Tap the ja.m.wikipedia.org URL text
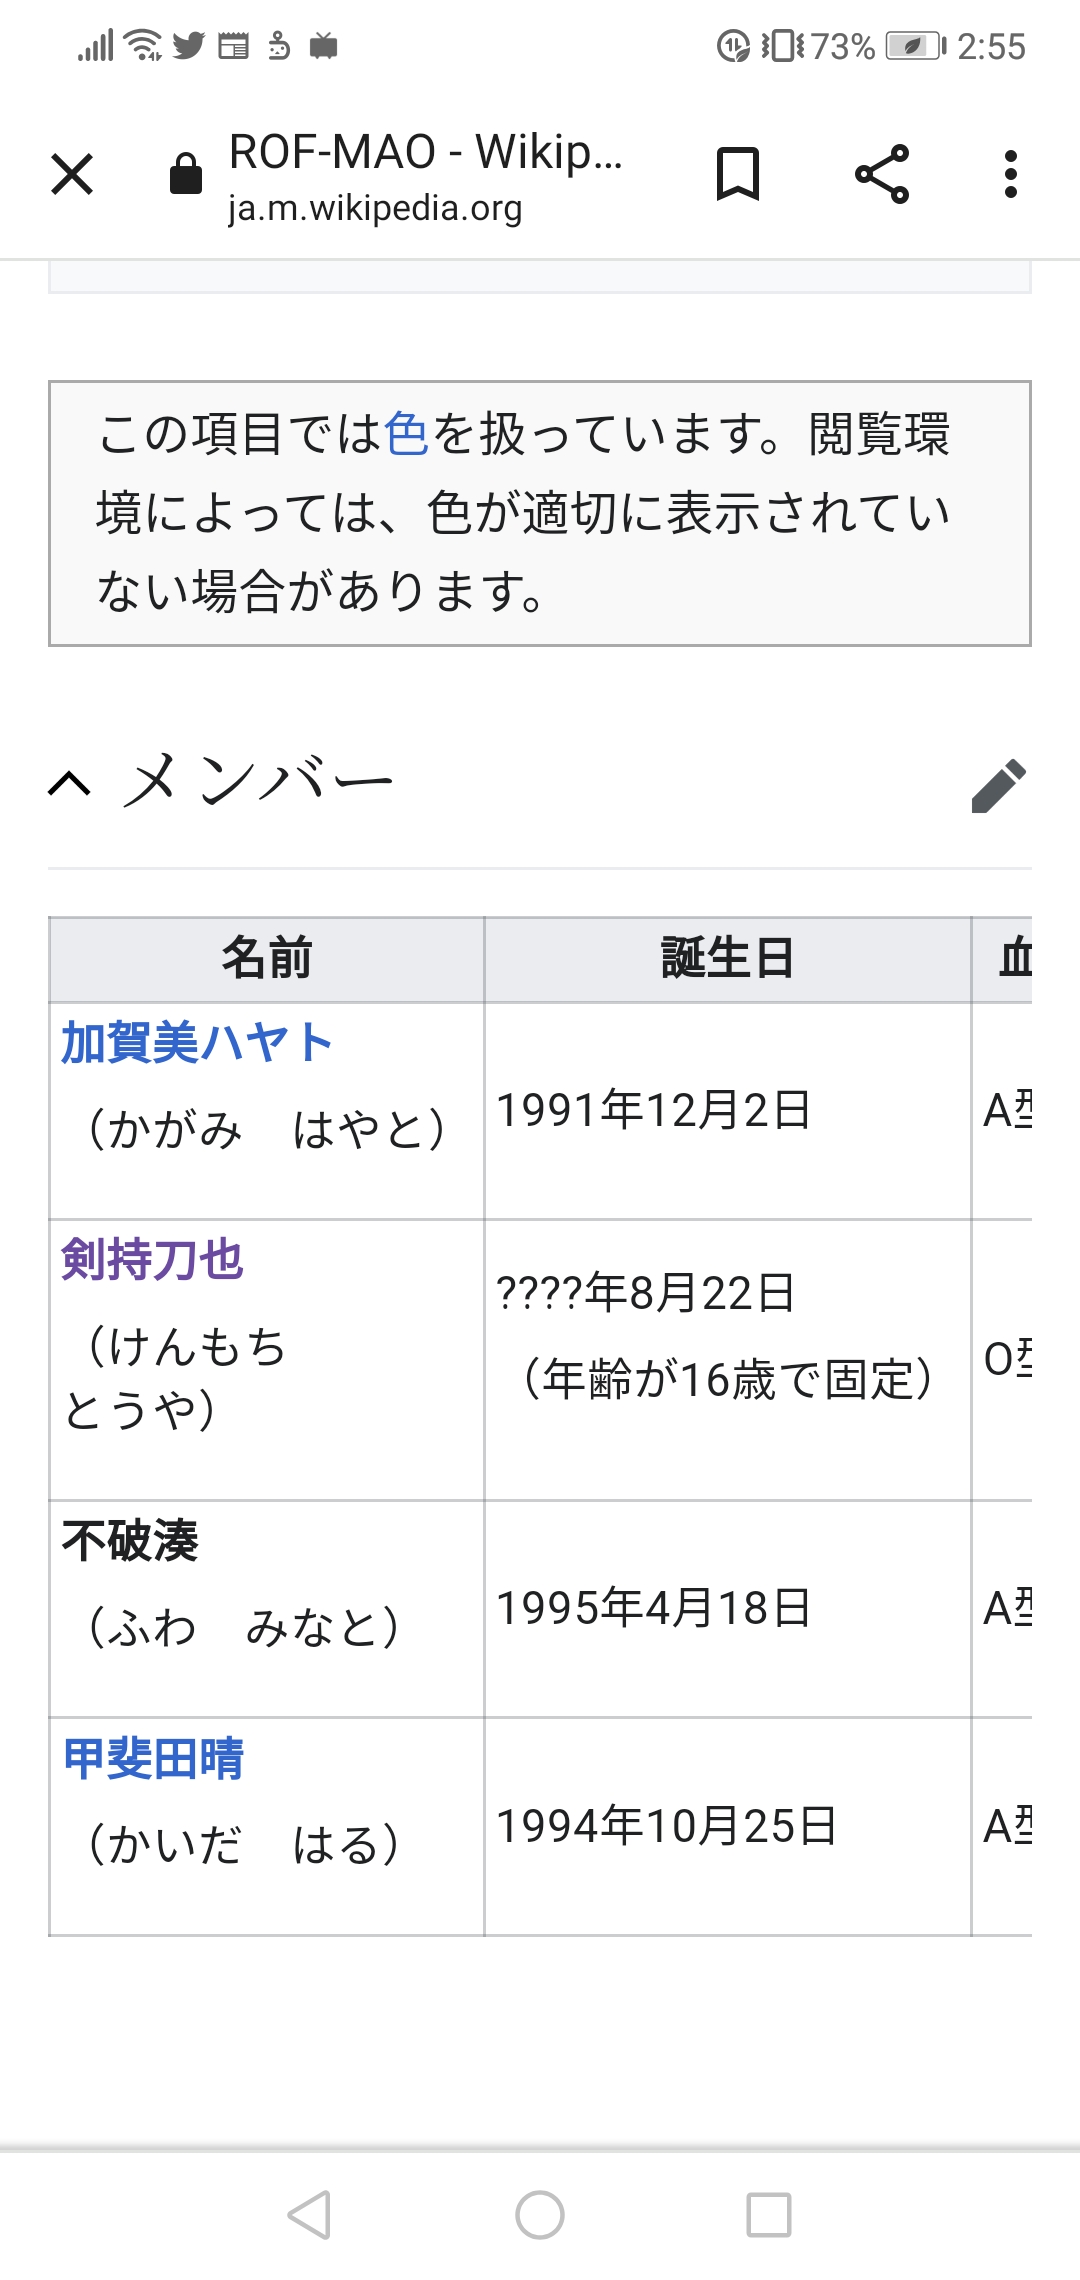The height and width of the screenshot is (2280, 1080). (375, 208)
